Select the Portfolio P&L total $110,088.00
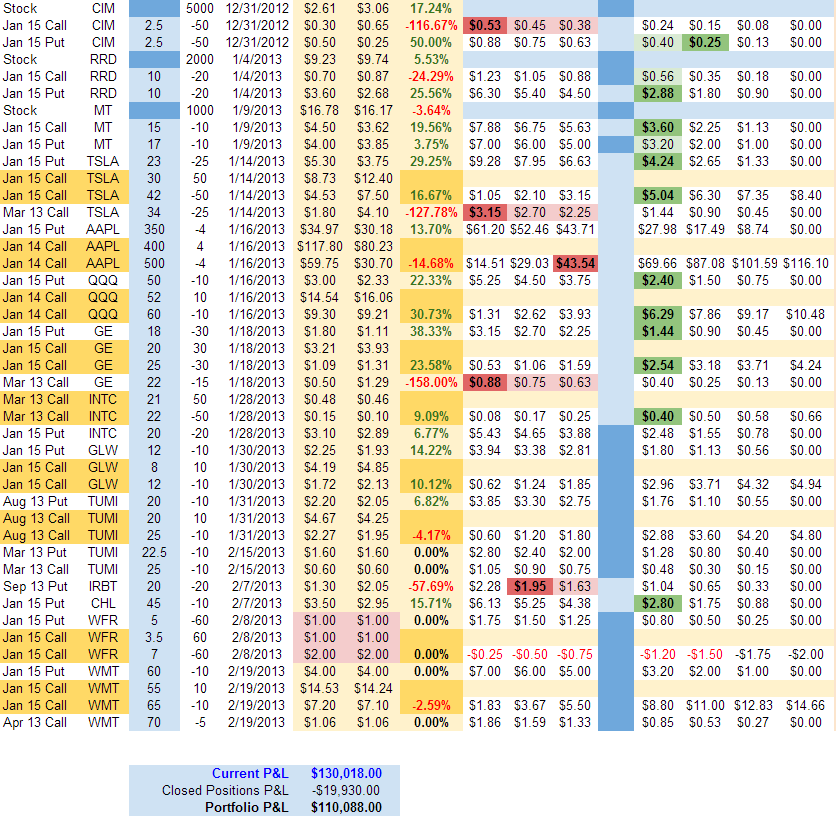Viewport: 836px width, 817px height. pos(346,807)
